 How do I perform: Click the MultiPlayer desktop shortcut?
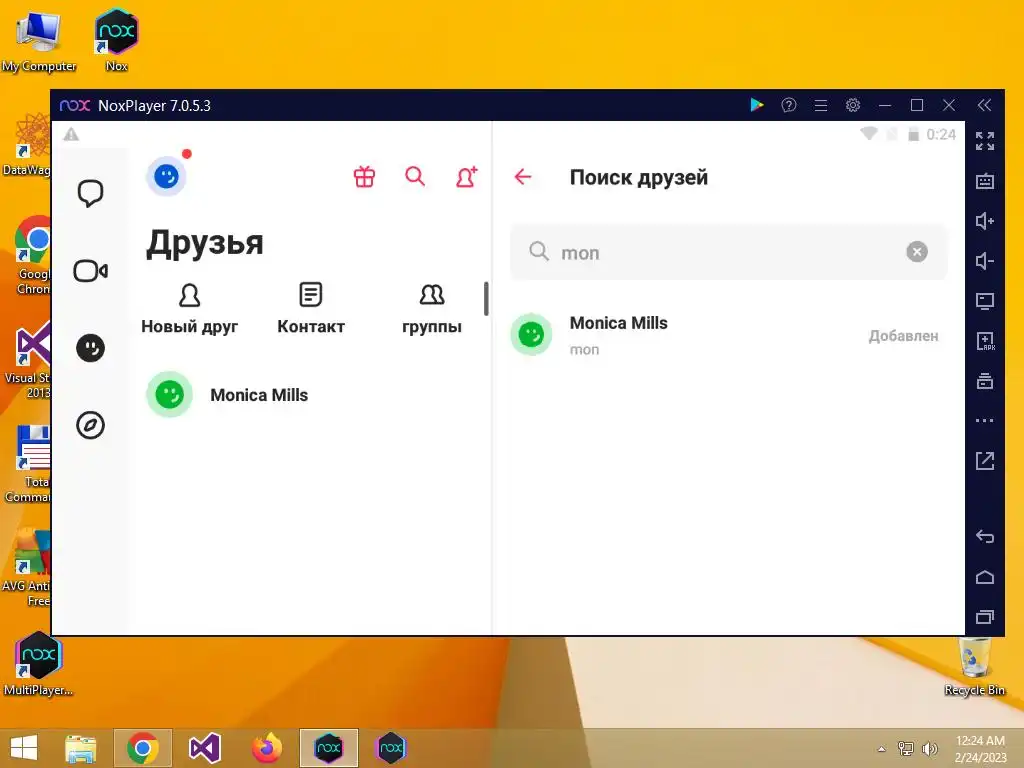point(38,664)
